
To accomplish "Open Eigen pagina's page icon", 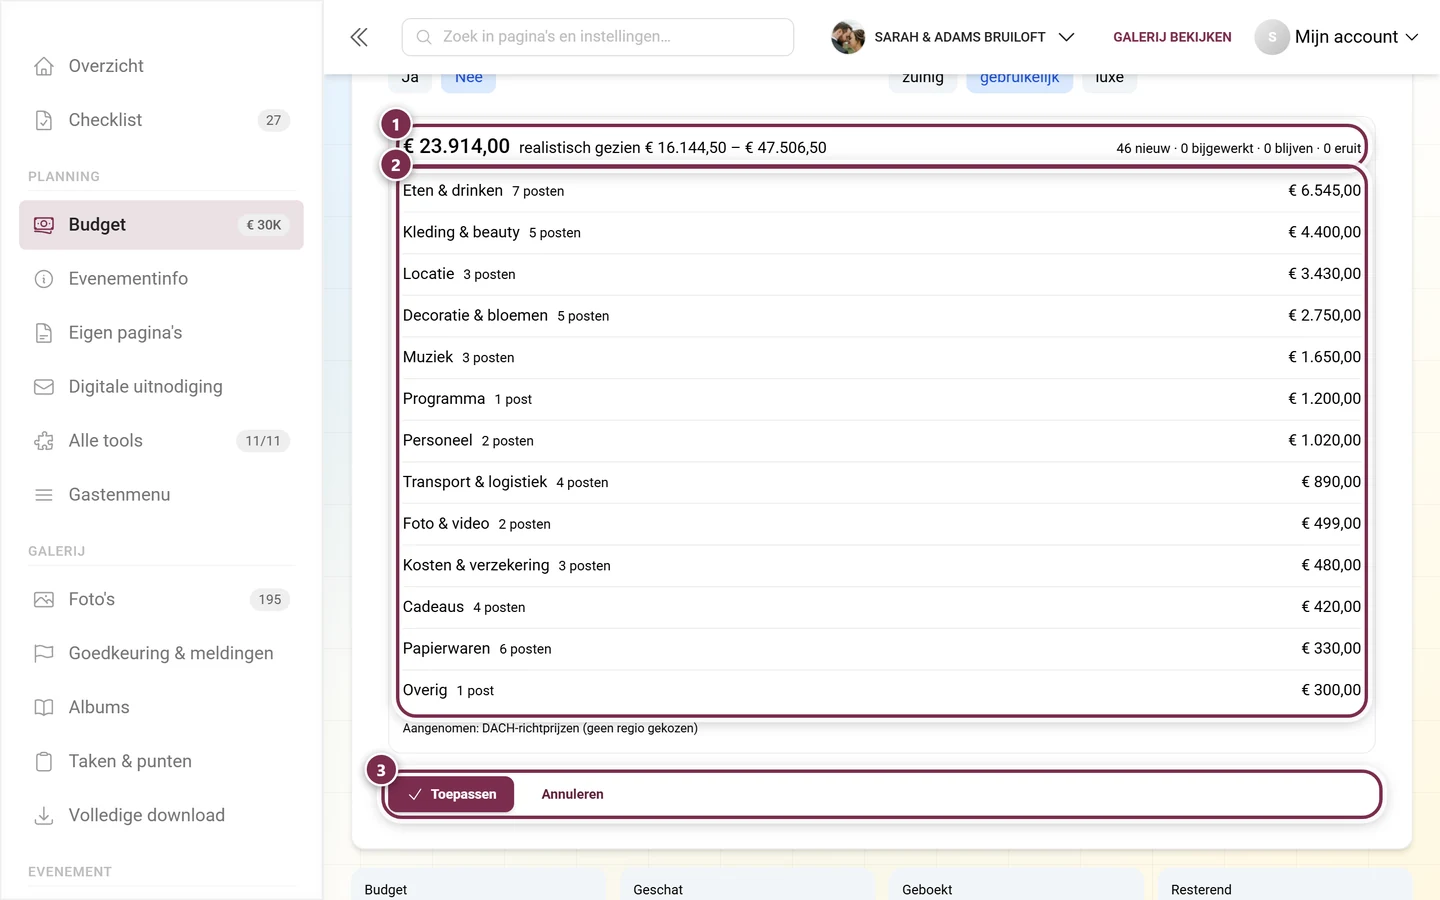I will point(44,333).
